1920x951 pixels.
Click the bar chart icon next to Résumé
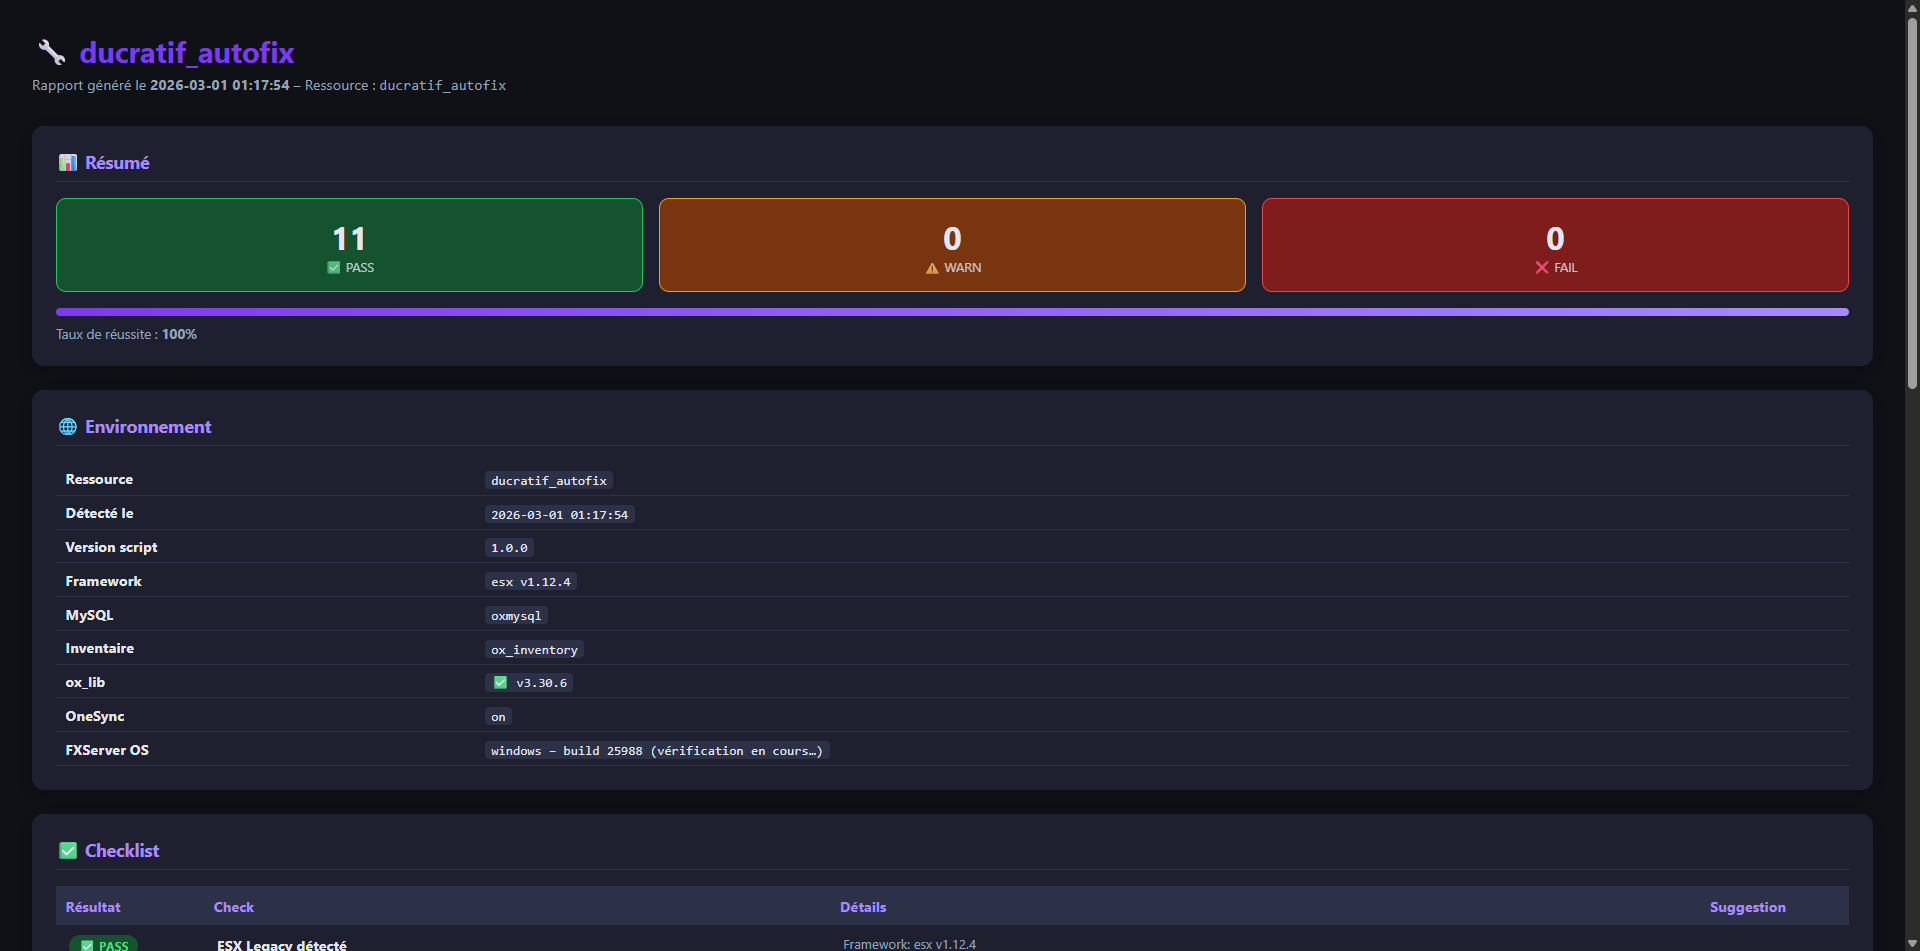point(67,162)
